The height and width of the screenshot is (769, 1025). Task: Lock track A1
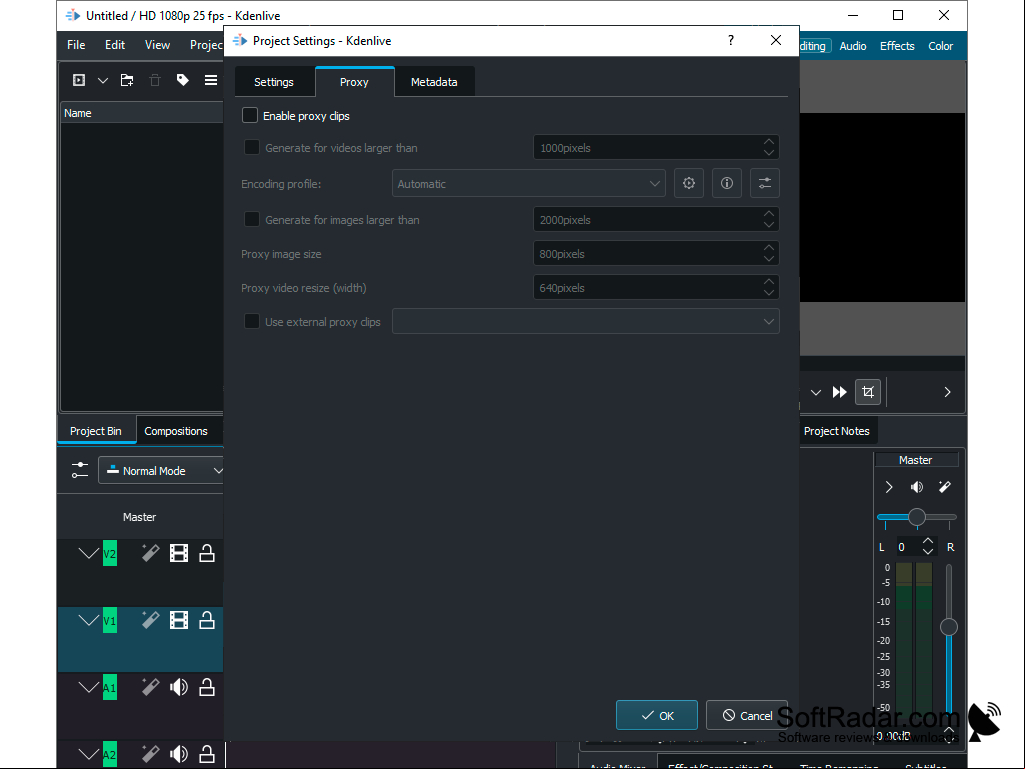[x=207, y=687]
